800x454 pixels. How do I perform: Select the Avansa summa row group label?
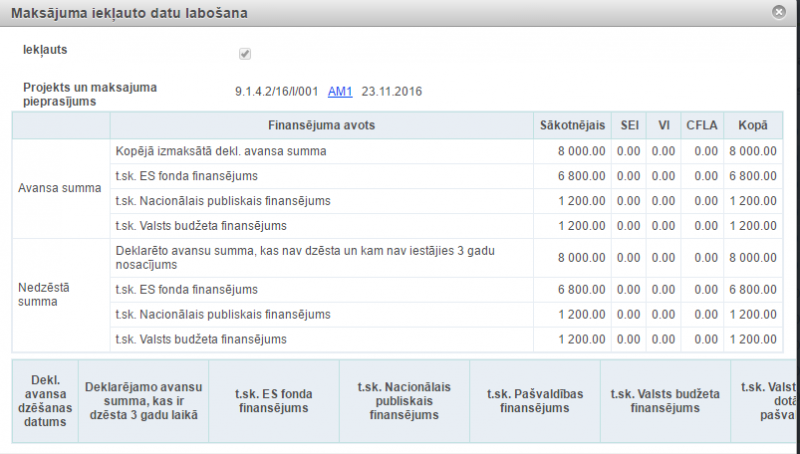(x=60, y=188)
